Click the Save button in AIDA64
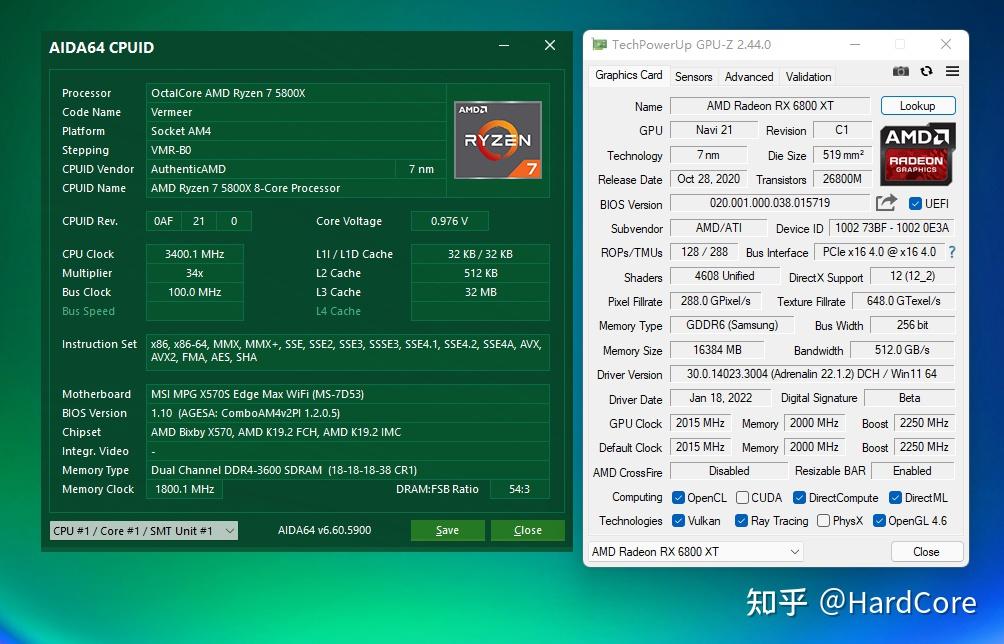Image resolution: width=1004 pixels, height=644 pixels. coord(447,530)
